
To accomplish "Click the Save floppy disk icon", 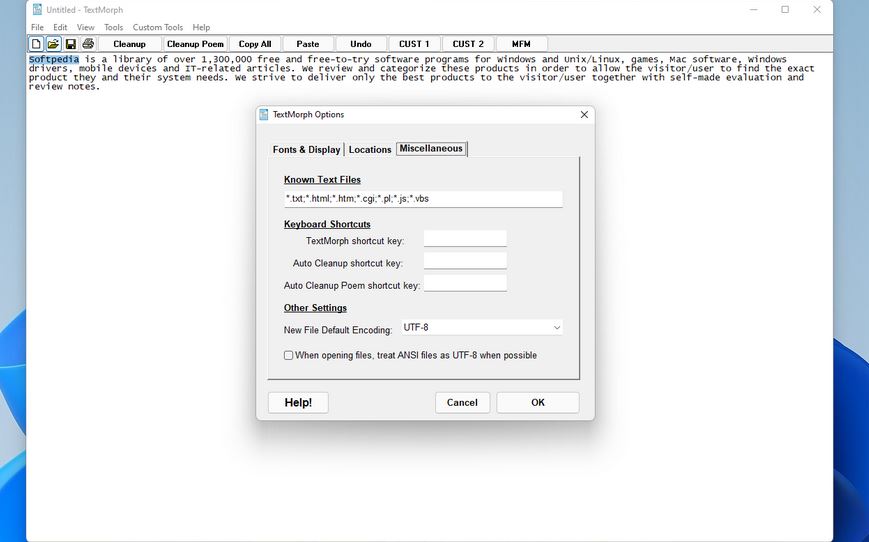I will click(70, 44).
